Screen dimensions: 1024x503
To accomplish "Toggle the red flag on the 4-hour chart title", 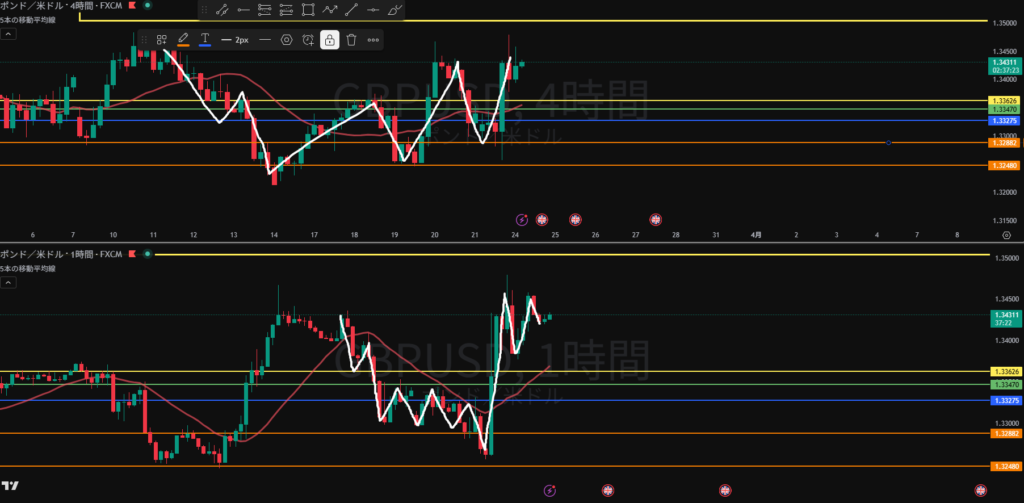I will 131,5.
